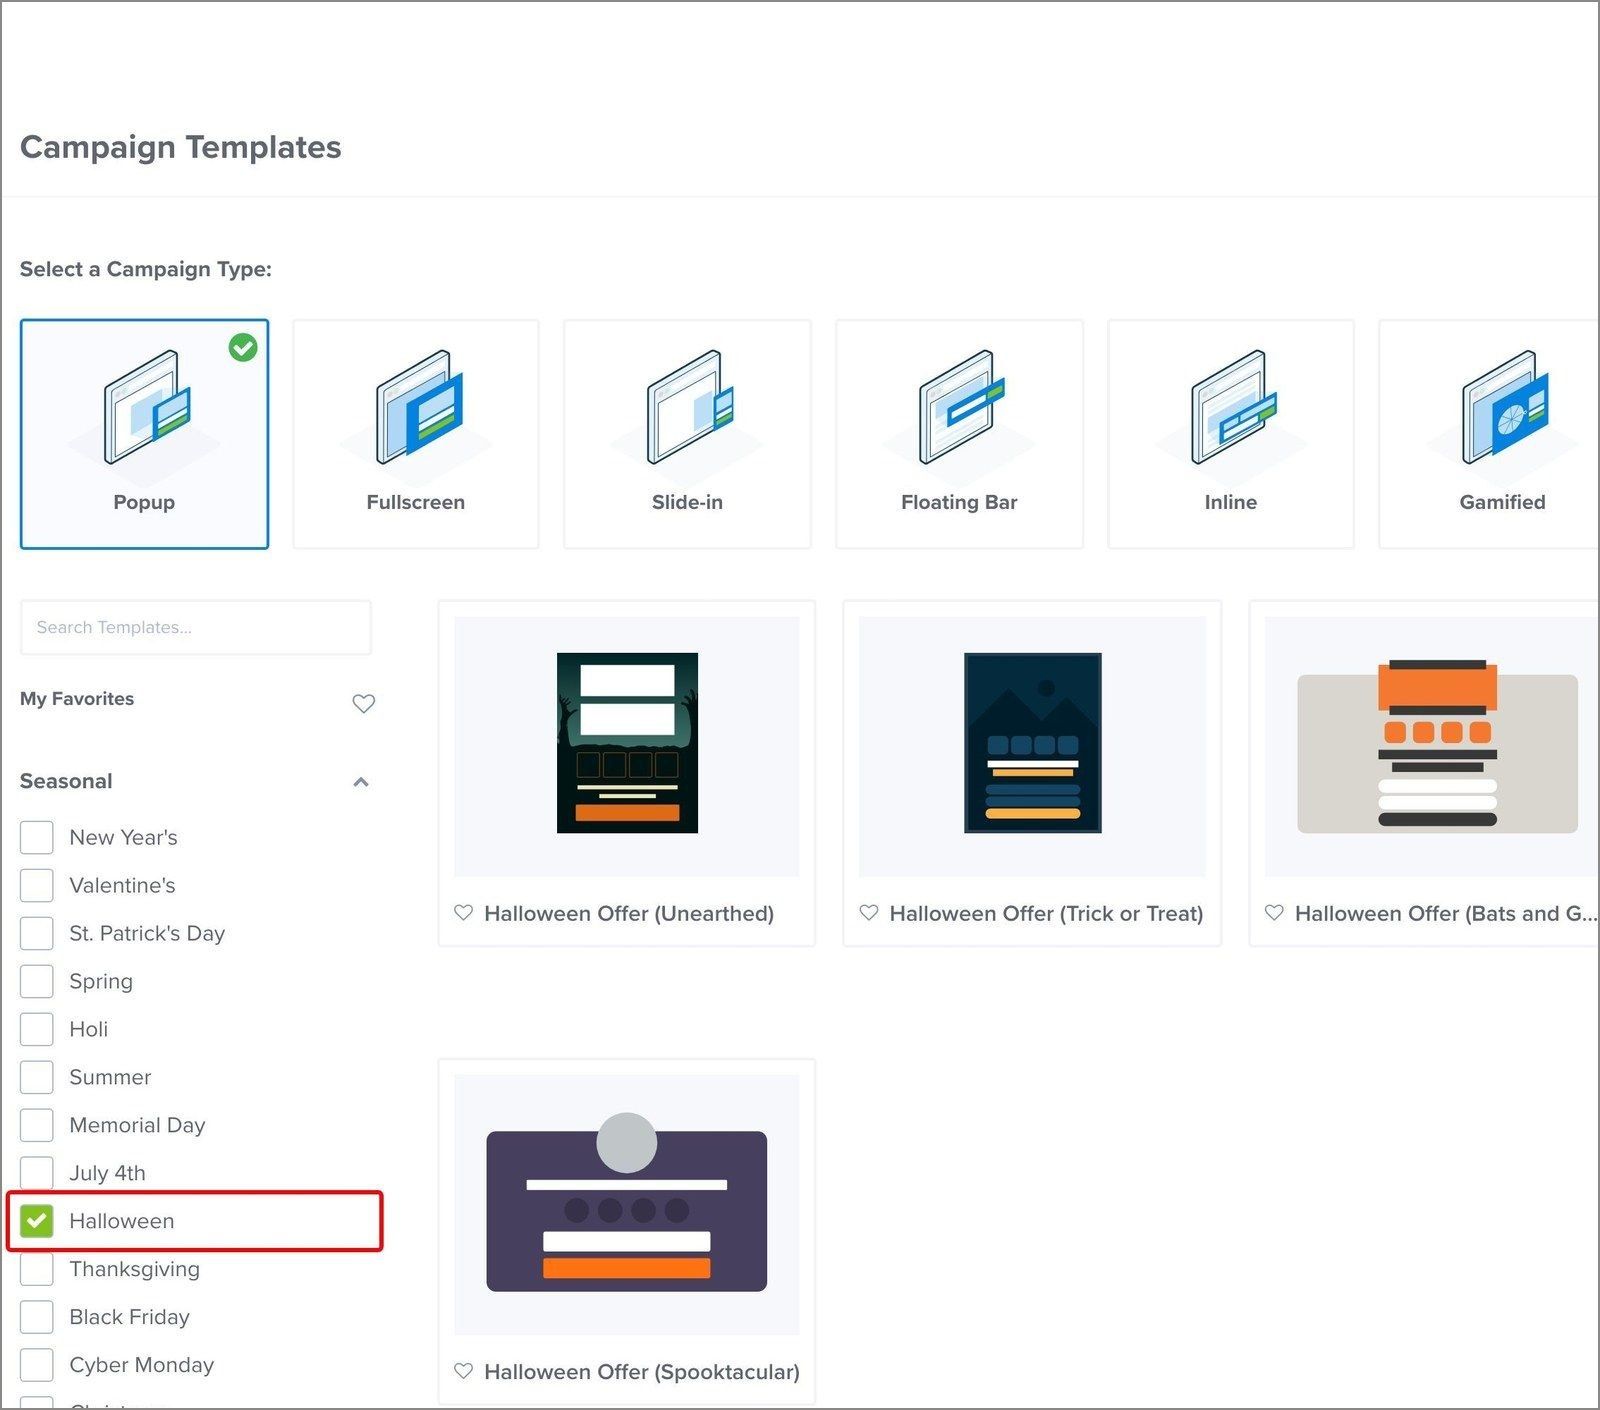This screenshot has height=1410, width=1600.
Task: Collapse the Seasonal filter section chevron
Action: click(x=361, y=782)
